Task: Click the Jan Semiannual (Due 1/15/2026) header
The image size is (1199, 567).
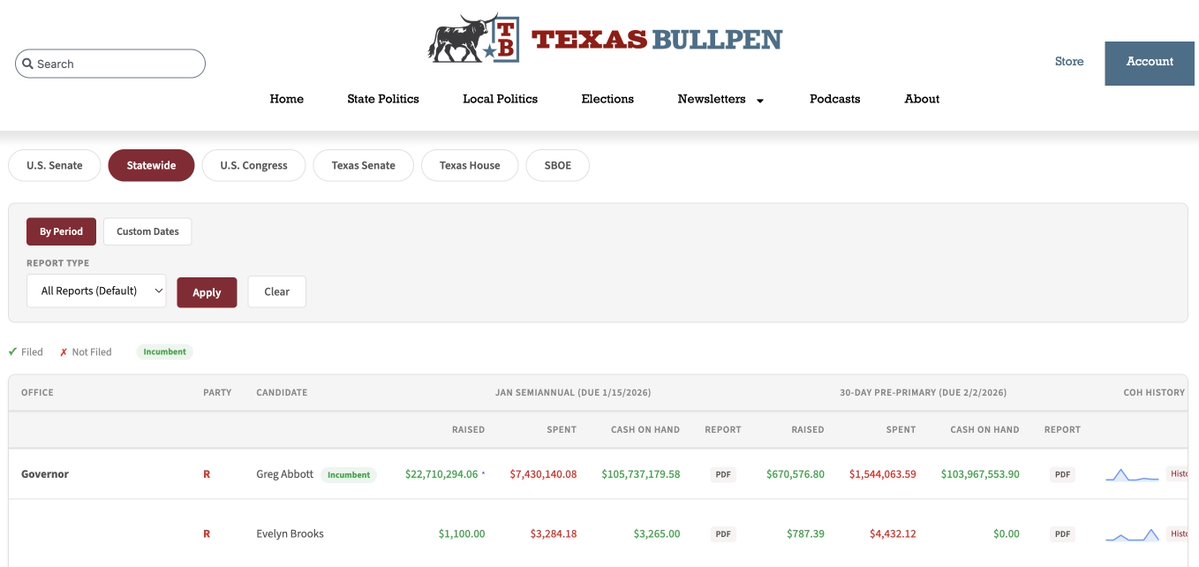Action: (573, 393)
